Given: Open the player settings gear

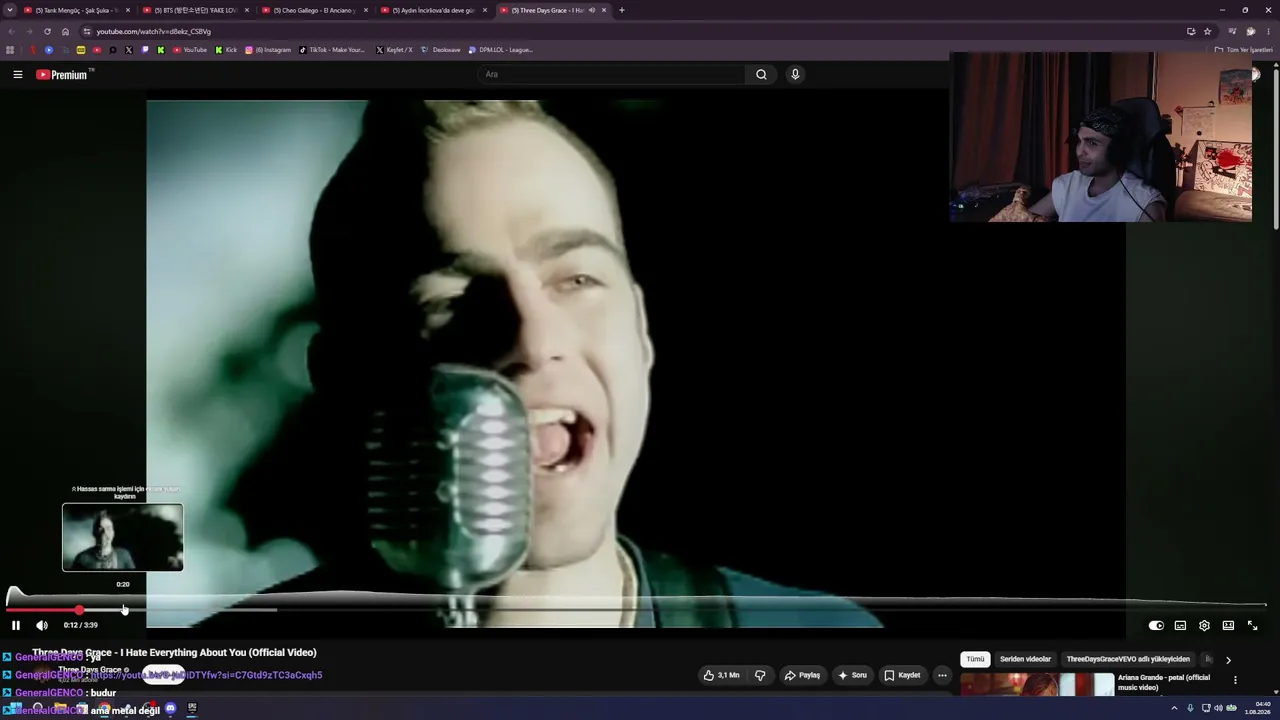Looking at the screenshot, I should point(1204,625).
